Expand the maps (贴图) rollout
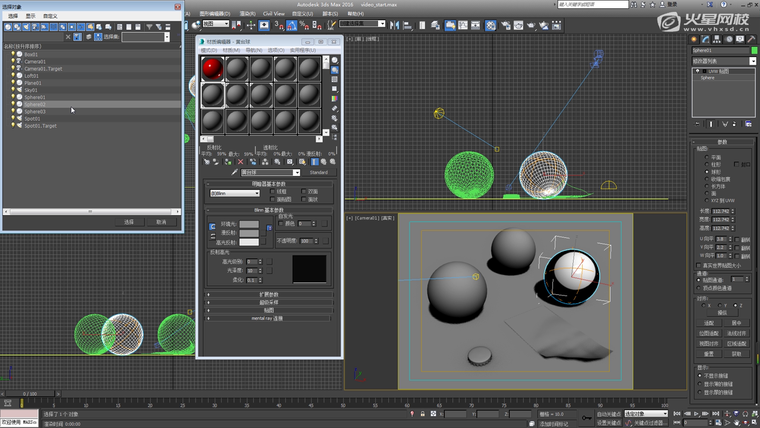 (268, 311)
